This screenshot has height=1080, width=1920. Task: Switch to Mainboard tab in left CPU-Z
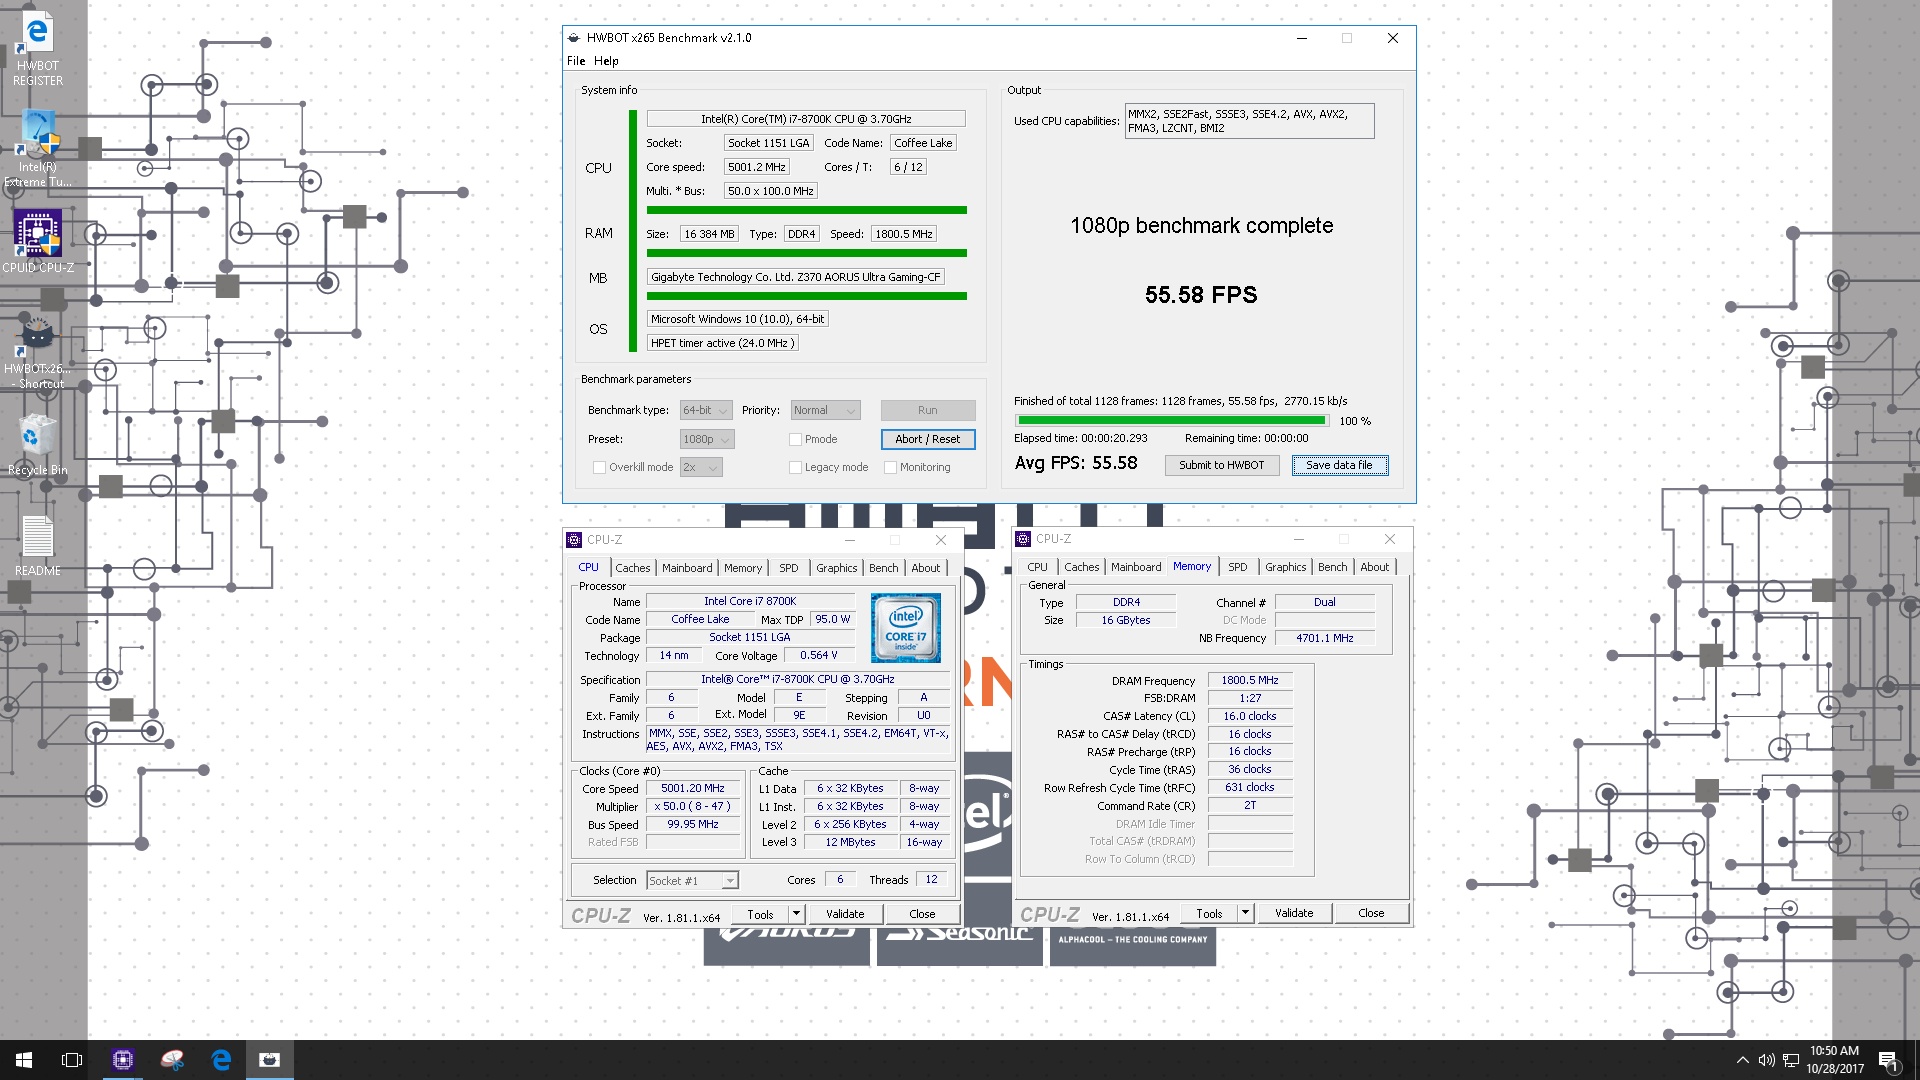click(687, 568)
